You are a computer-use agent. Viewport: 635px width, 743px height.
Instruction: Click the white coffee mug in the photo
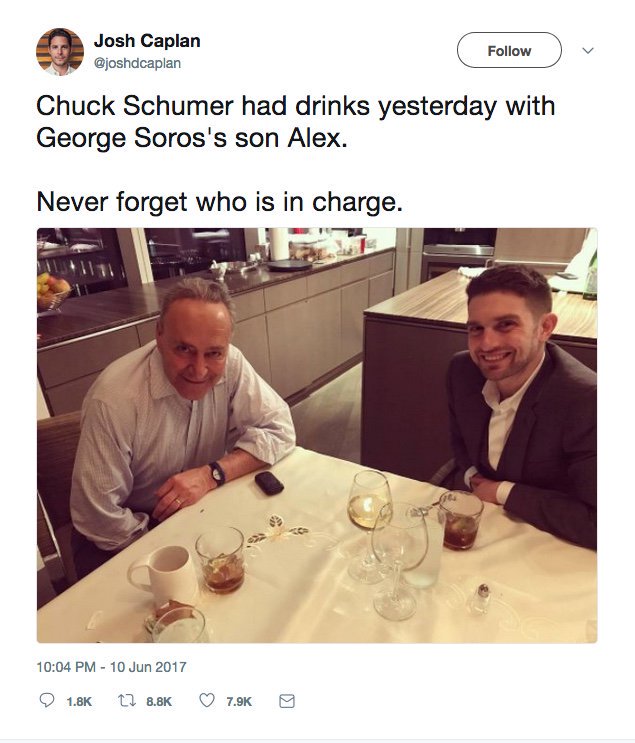[162, 576]
